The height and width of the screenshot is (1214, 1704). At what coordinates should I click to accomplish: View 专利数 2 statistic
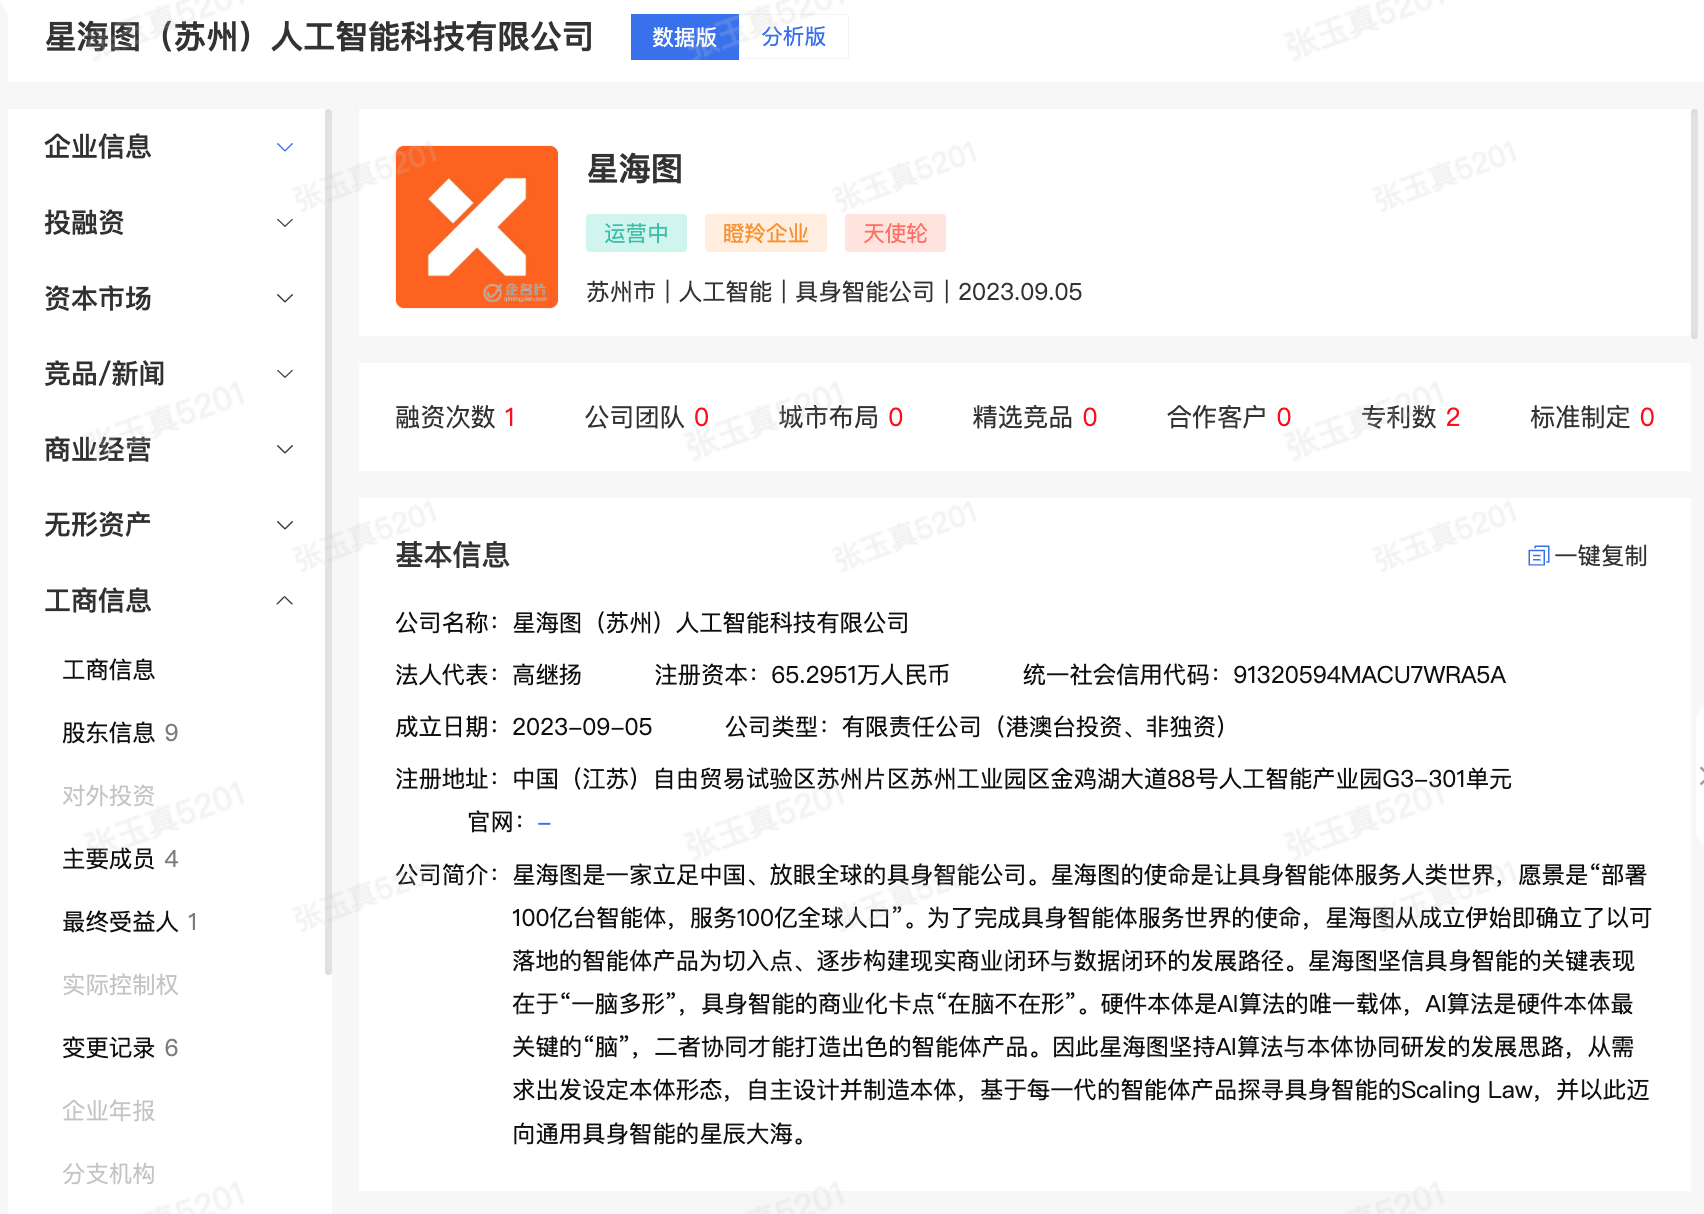tap(1411, 417)
